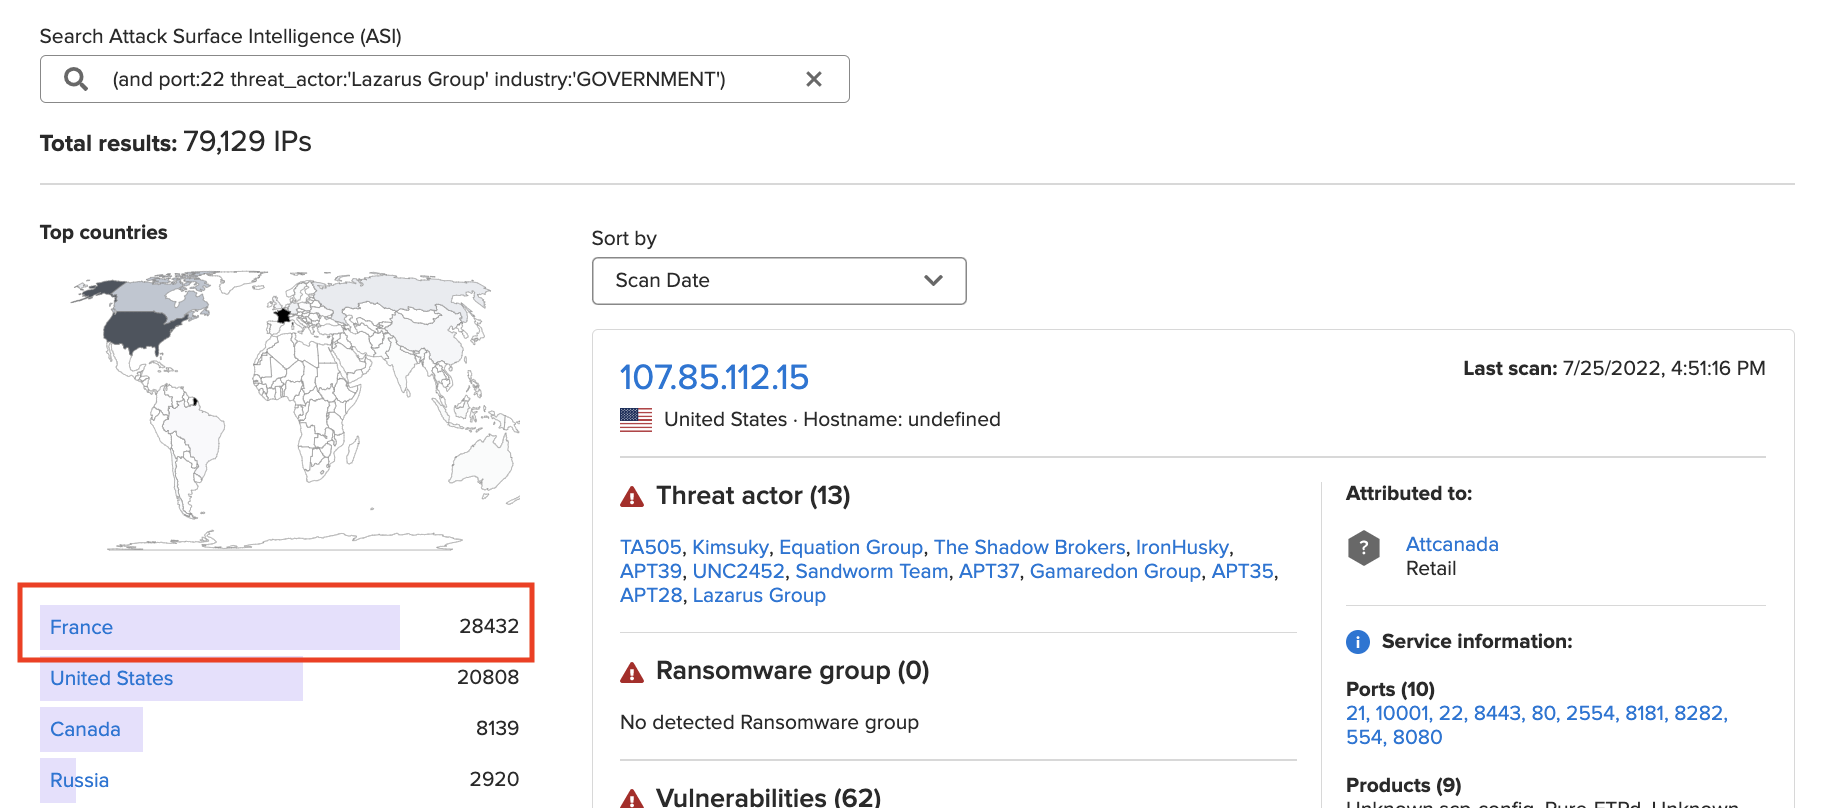Open the APT35 link
The width and height of the screenshot is (1844, 808).
pyautogui.click(x=1242, y=571)
